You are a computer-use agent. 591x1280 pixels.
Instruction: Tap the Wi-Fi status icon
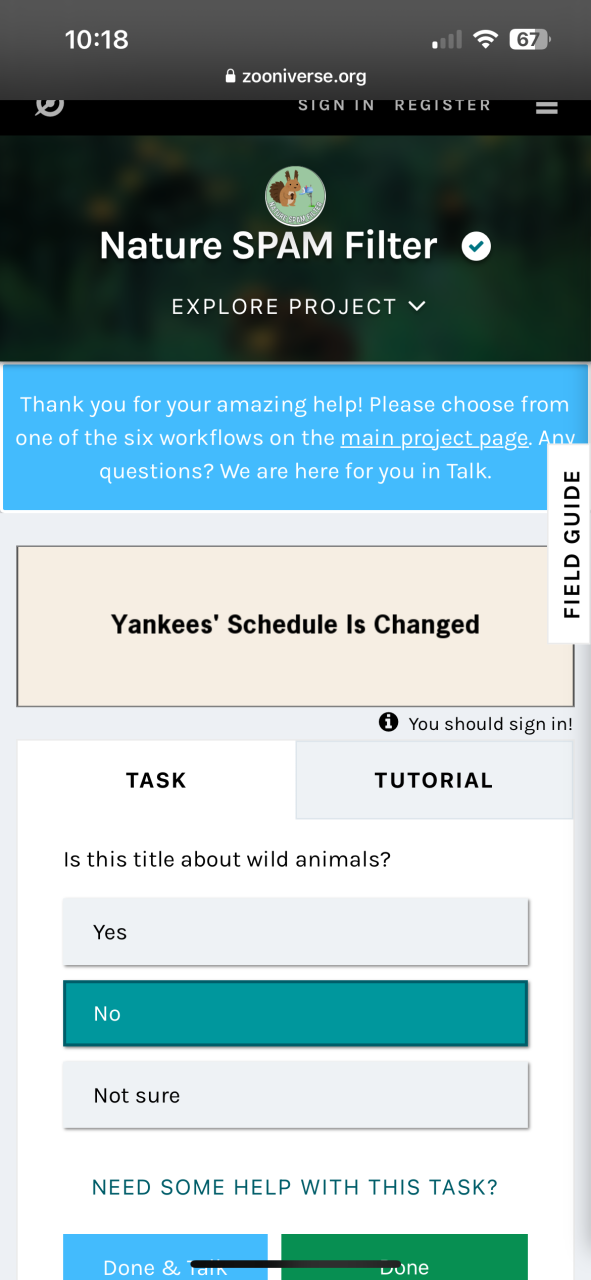coord(486,40)
